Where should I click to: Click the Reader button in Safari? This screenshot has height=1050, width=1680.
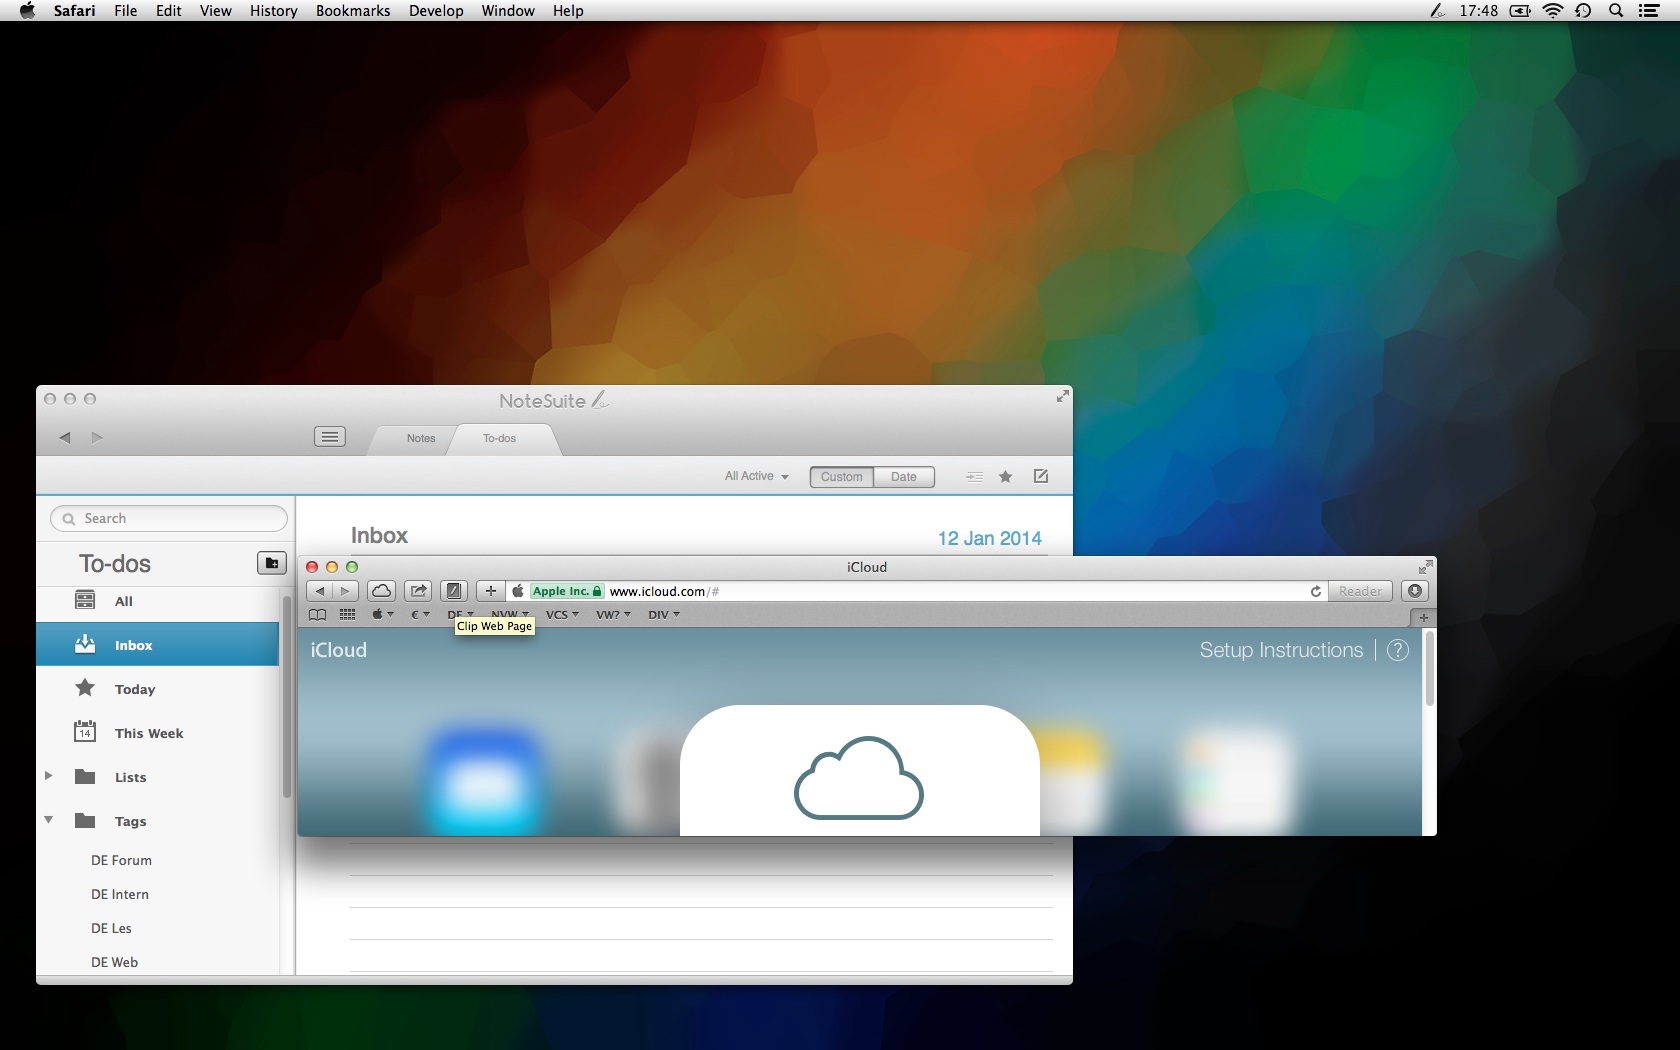coord(1360,591)
